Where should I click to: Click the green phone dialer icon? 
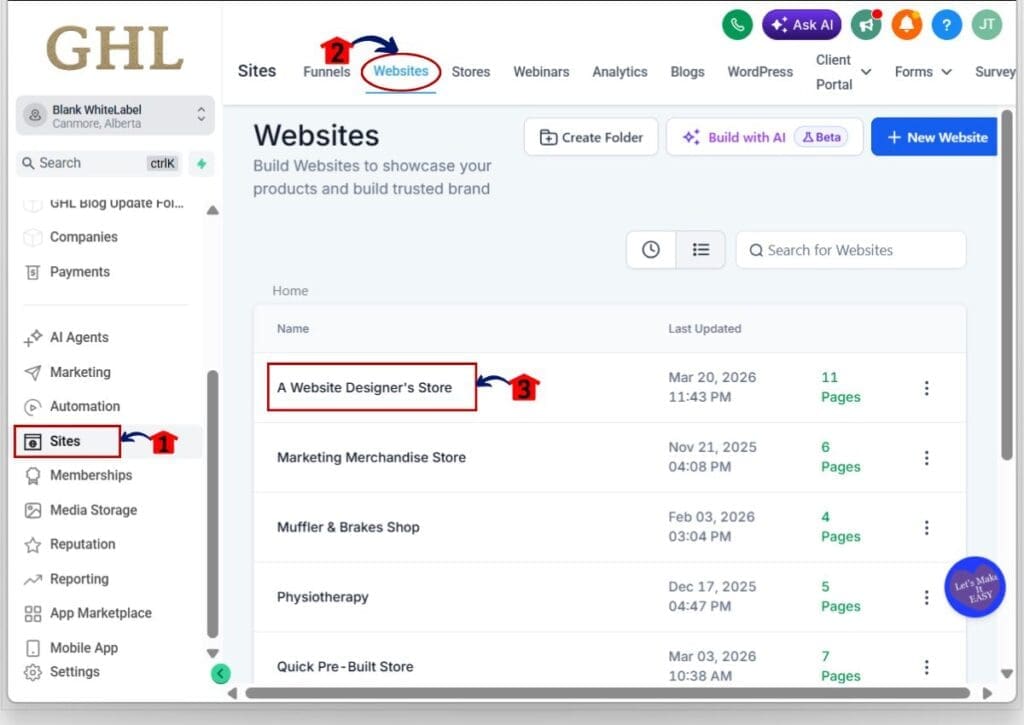click(737, 25)
